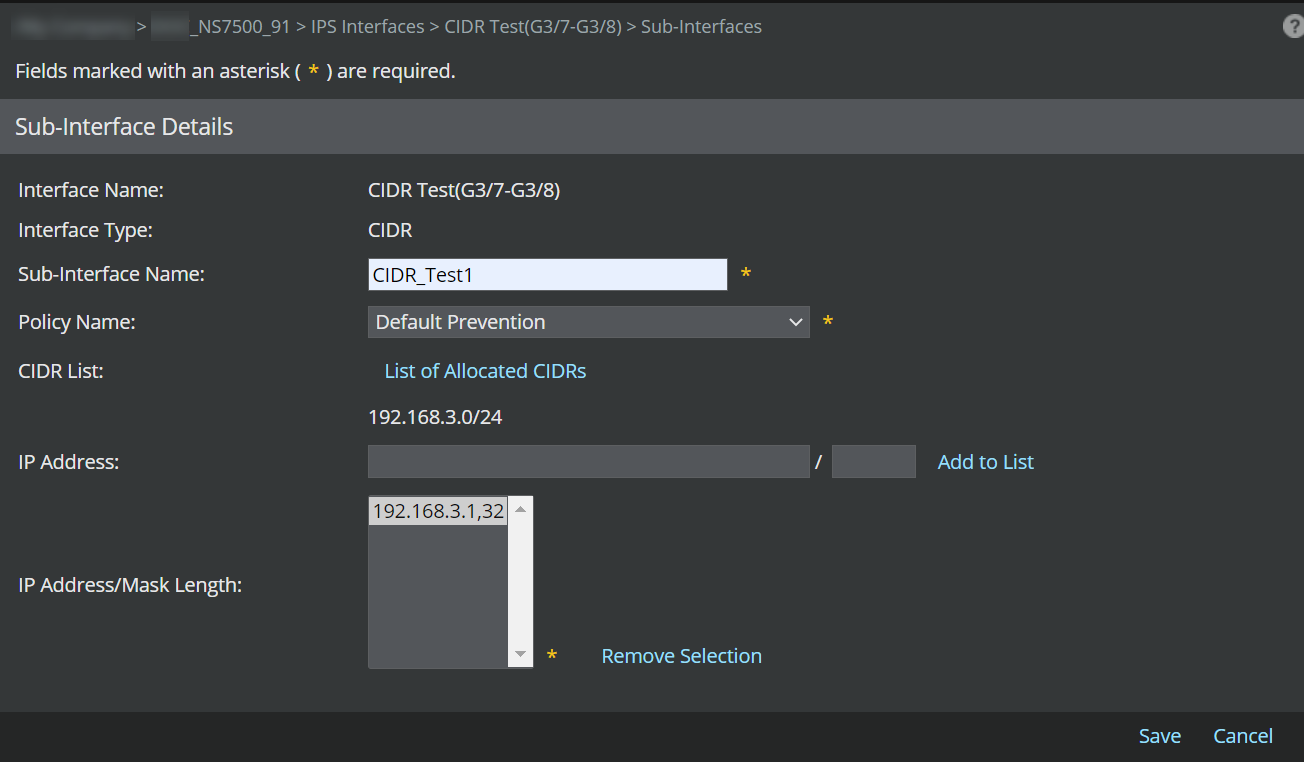This screenshot has height=762, width=1304.
Task: Click the Policy Name label
Action: 77,322
